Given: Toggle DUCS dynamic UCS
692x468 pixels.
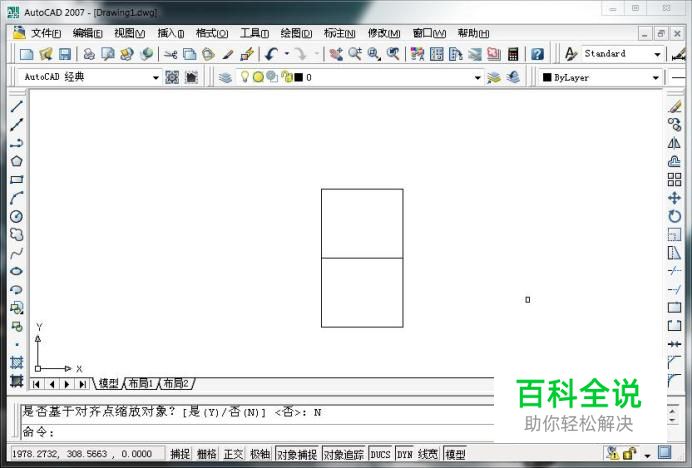Looking at the screenshot, I should point(380,454).
